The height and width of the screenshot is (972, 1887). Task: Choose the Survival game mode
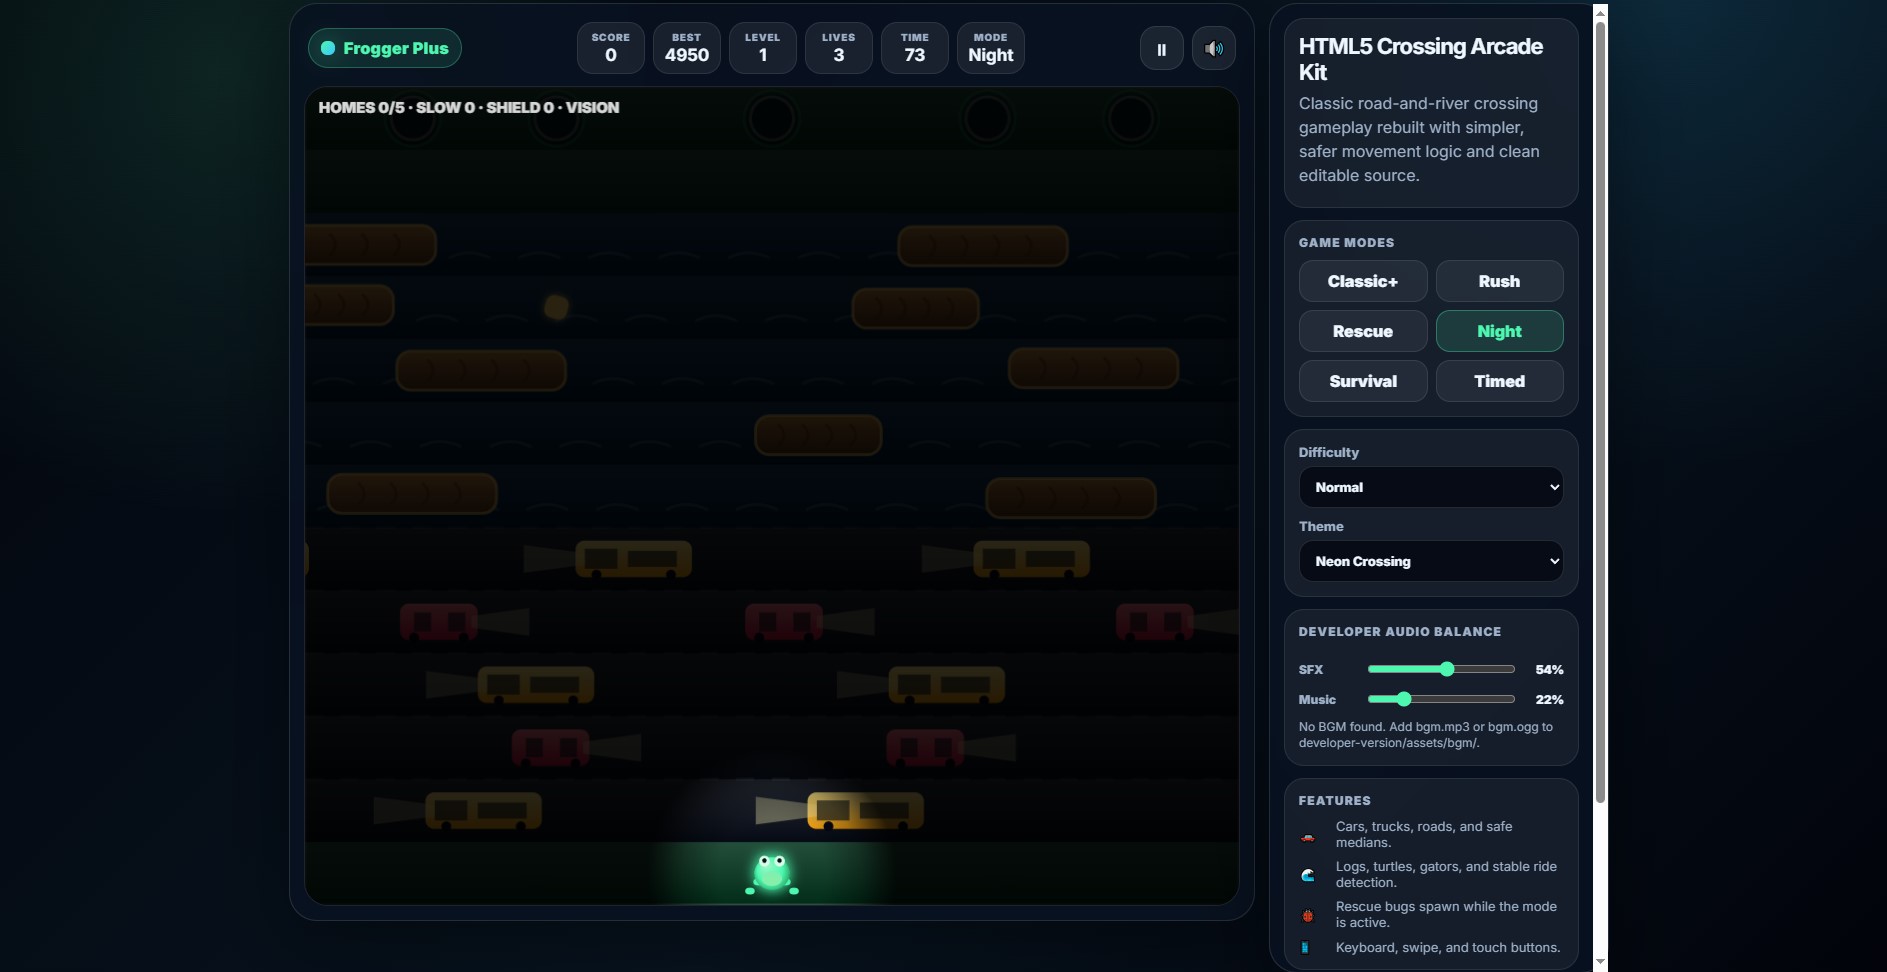pos(1362,381)
